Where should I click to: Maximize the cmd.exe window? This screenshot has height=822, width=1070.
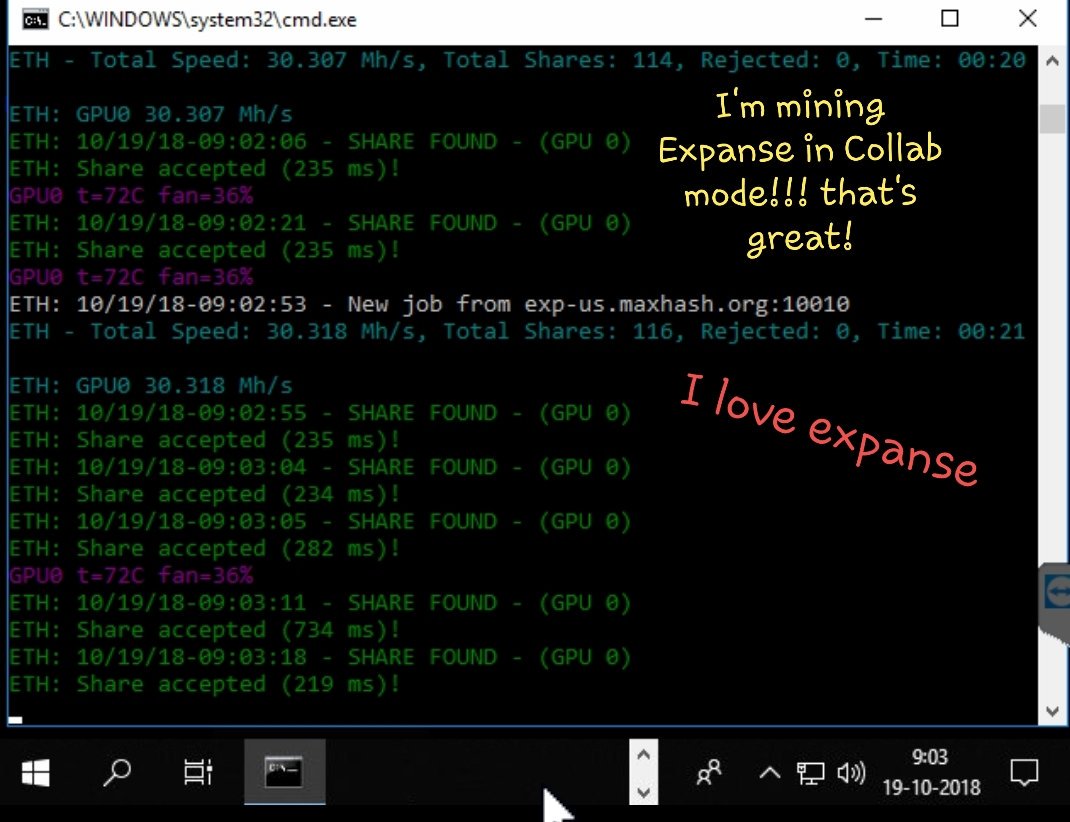[x=950, y=19]
